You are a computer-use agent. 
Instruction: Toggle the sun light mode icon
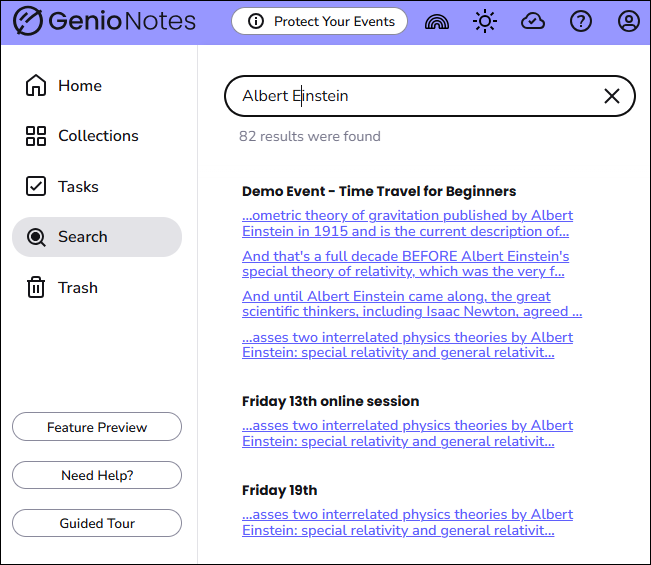[485, 21]
